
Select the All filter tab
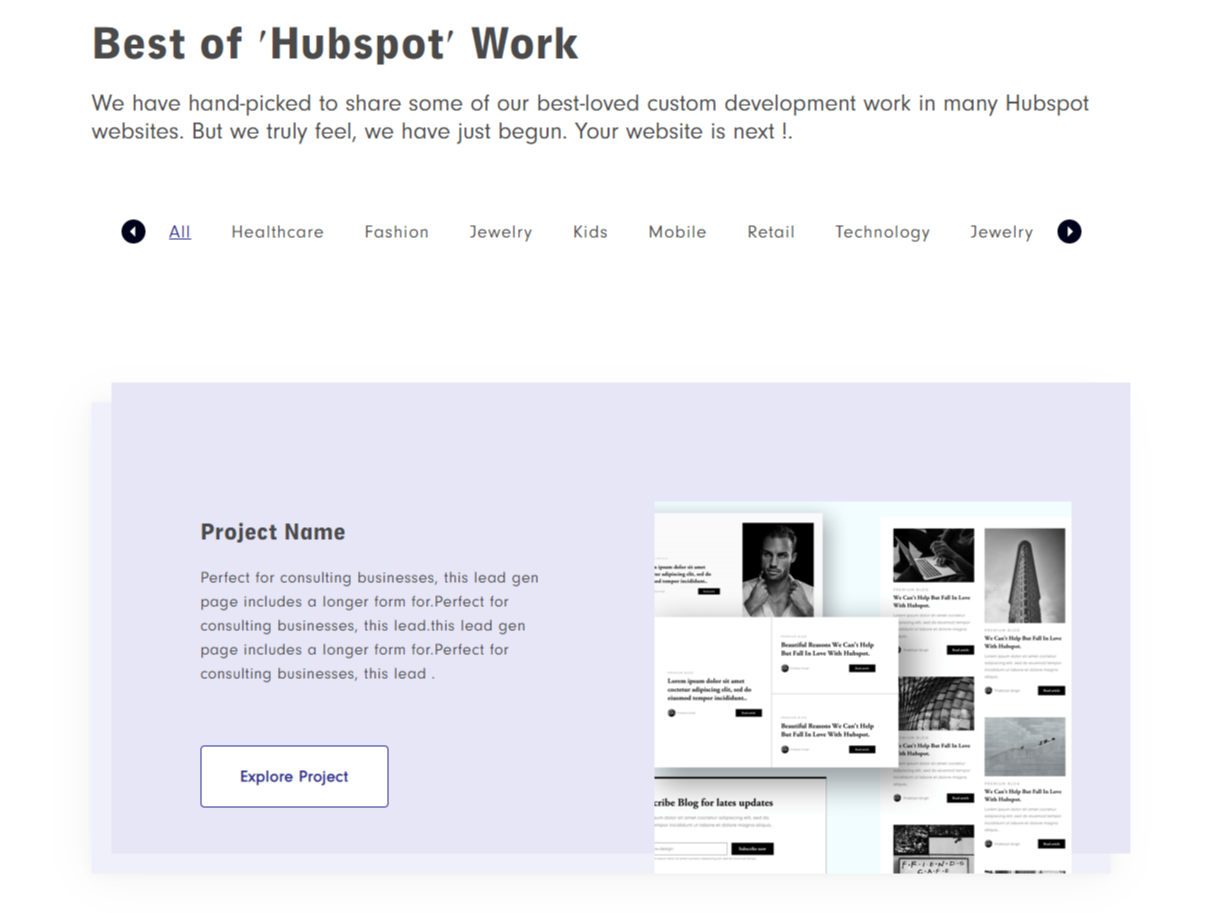[180, 232]
